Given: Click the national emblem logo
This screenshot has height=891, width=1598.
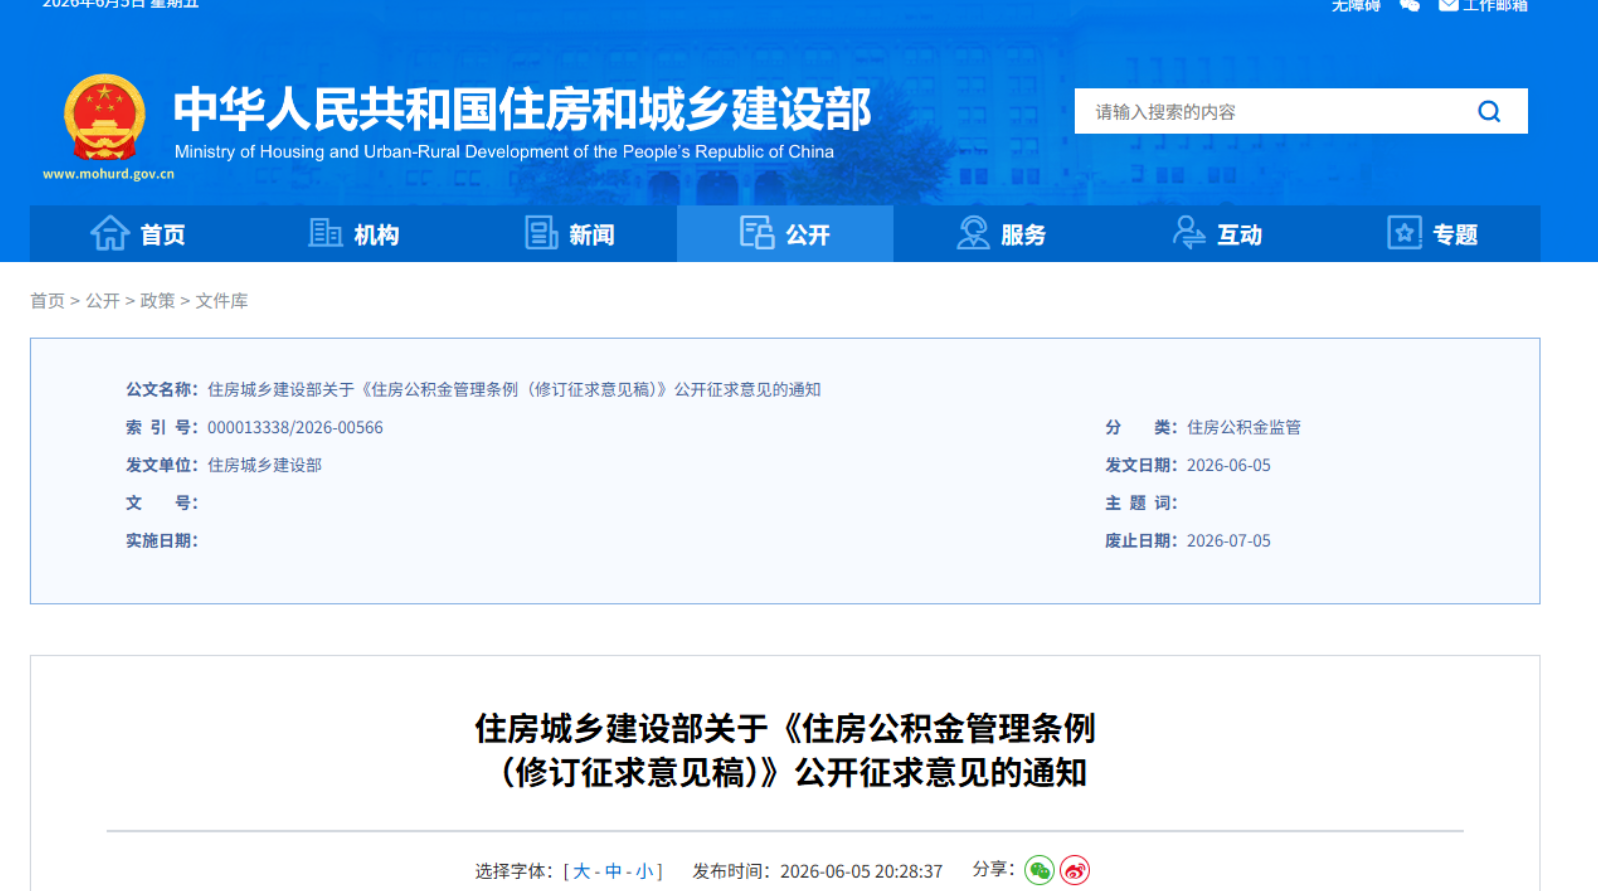Looking at the screenshot, I should pyautogui.click(x=104, y=117).
